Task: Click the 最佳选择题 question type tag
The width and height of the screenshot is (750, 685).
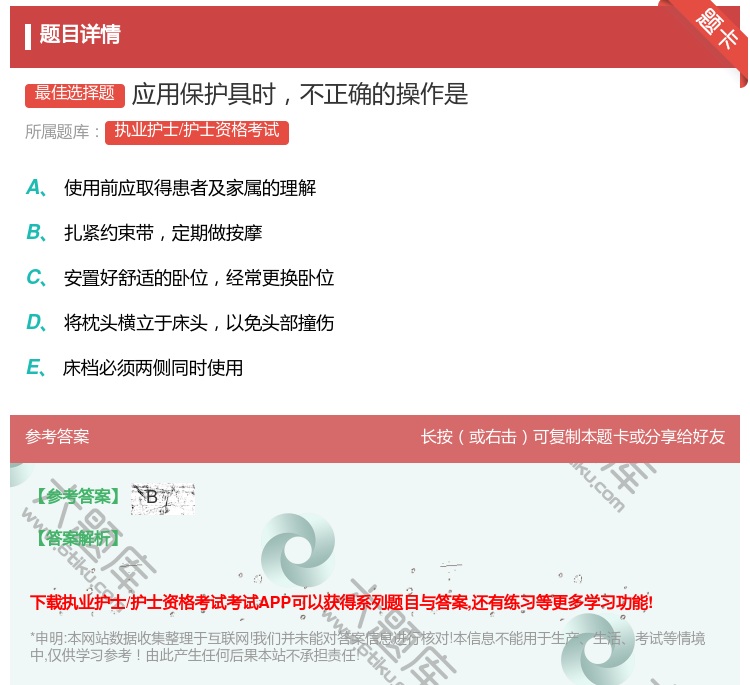Action: pos(75,94)
